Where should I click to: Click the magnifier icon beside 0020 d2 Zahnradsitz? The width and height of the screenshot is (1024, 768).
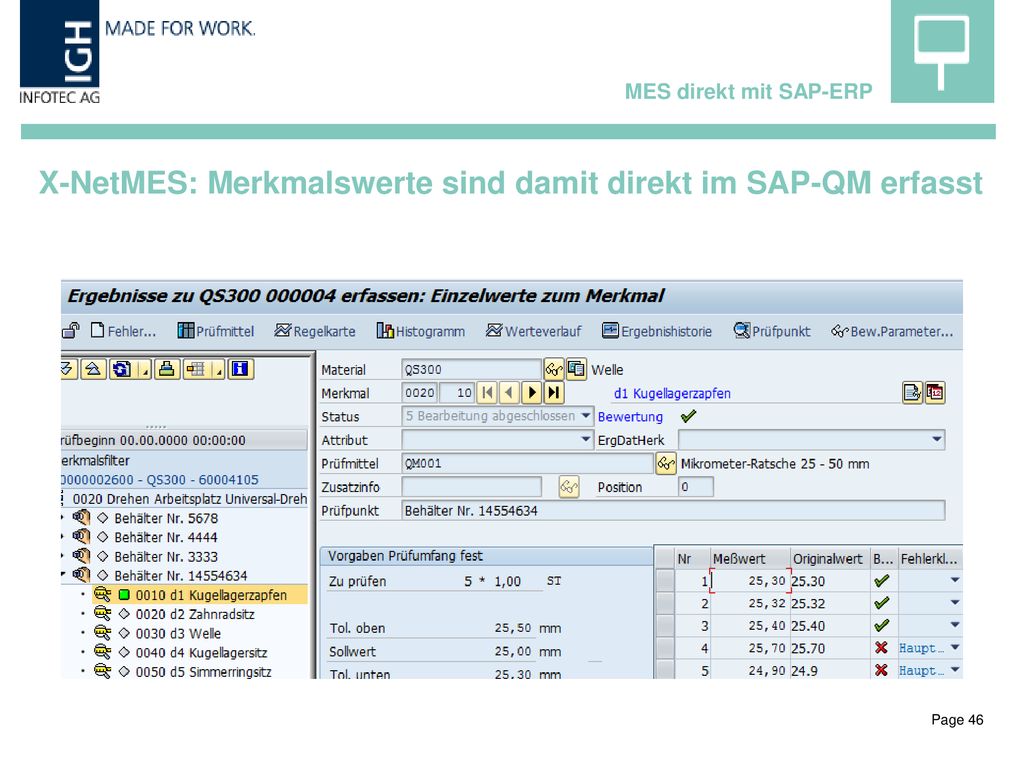[103, 614]
